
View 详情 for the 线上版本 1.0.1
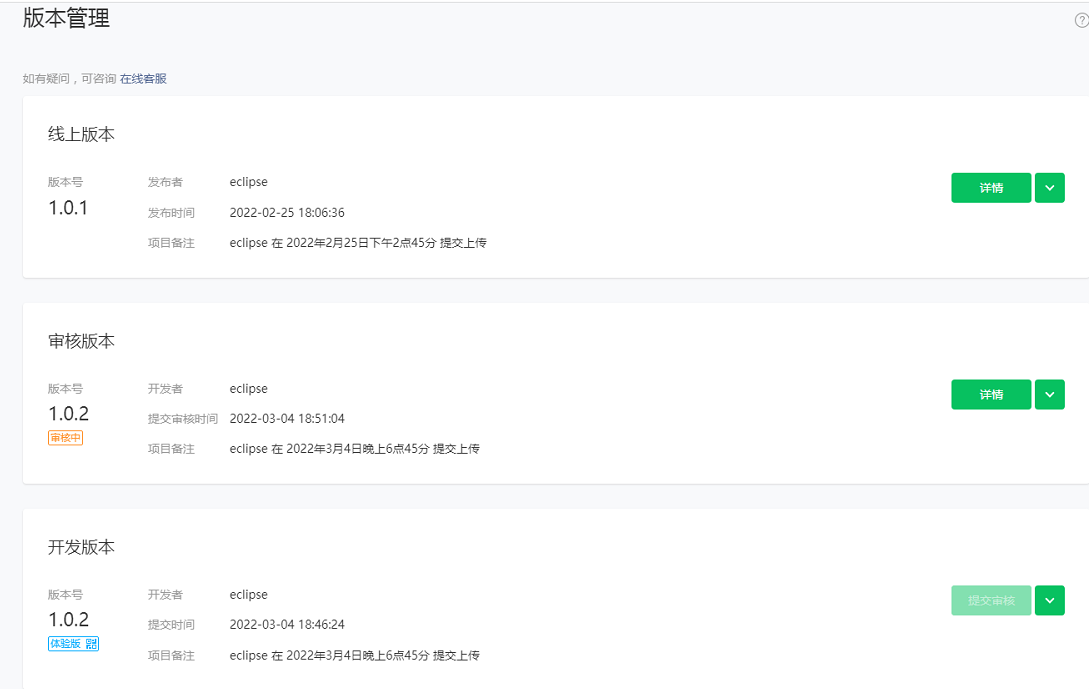click(x=991, y=188)
